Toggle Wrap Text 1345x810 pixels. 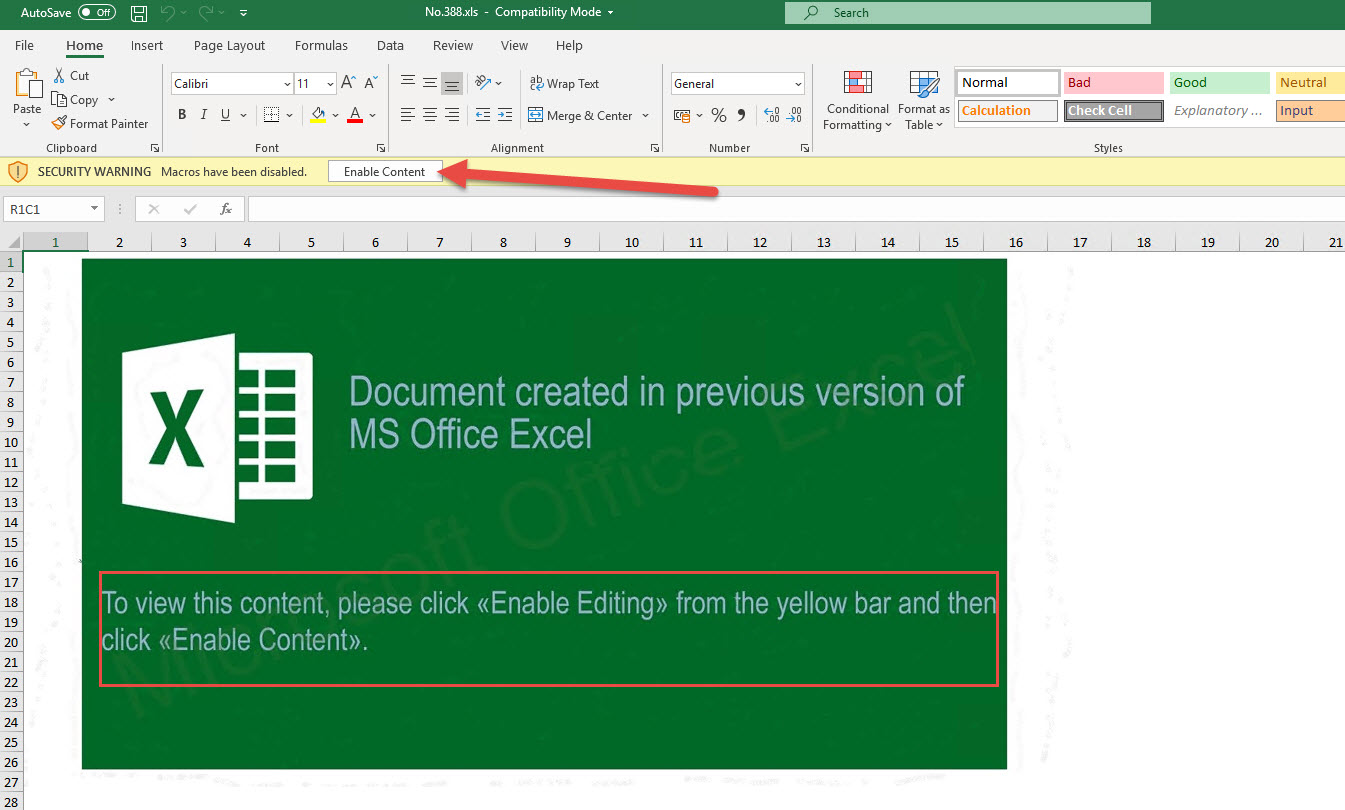click(x=564, y=84)
